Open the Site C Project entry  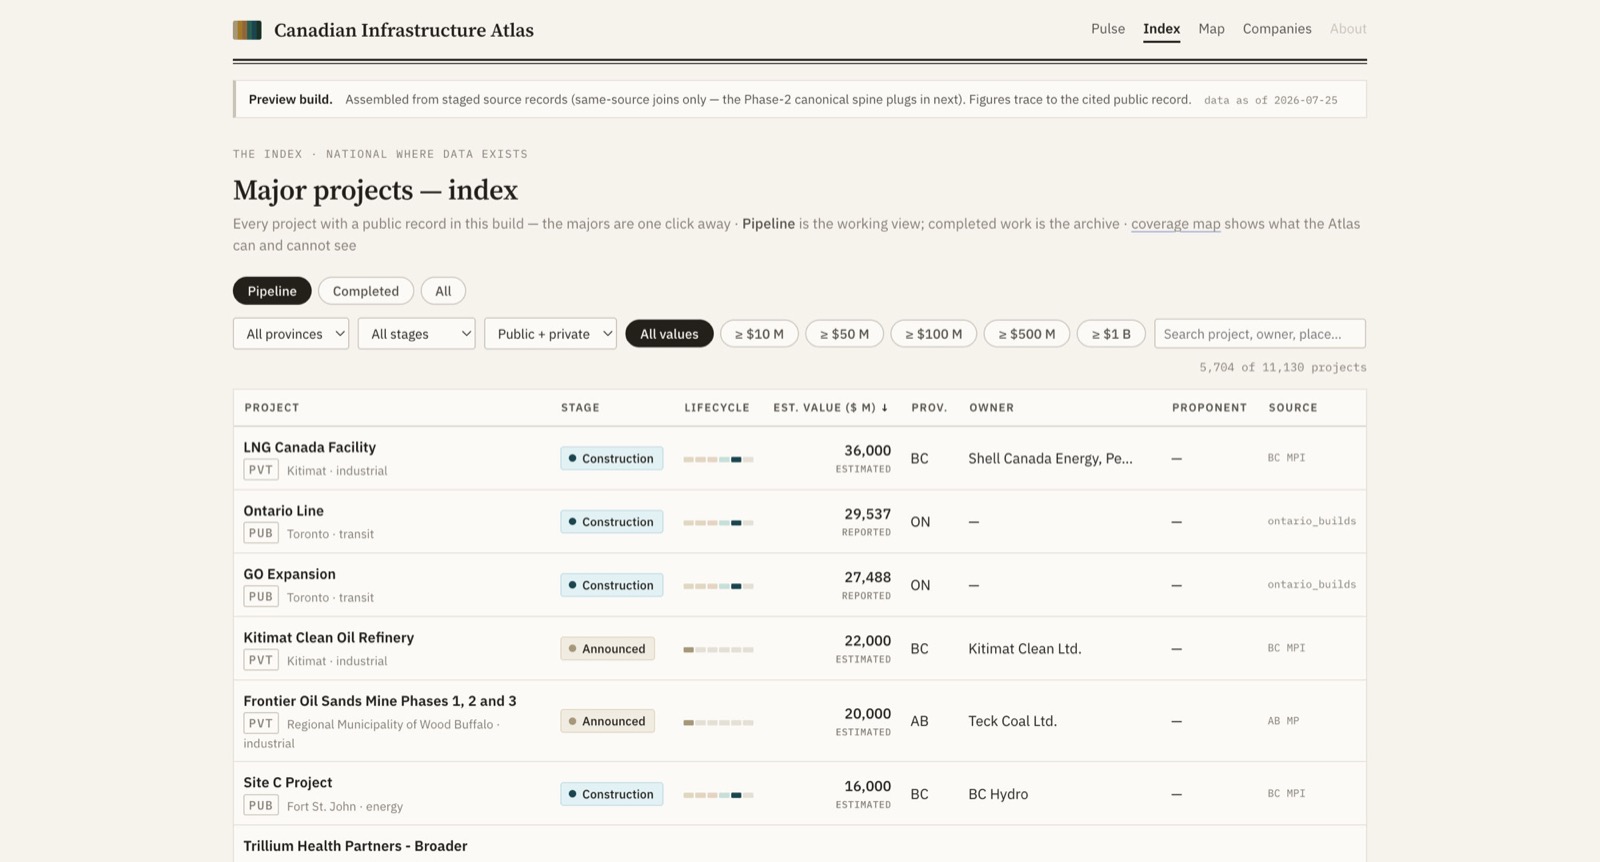[x=288, y=783]
